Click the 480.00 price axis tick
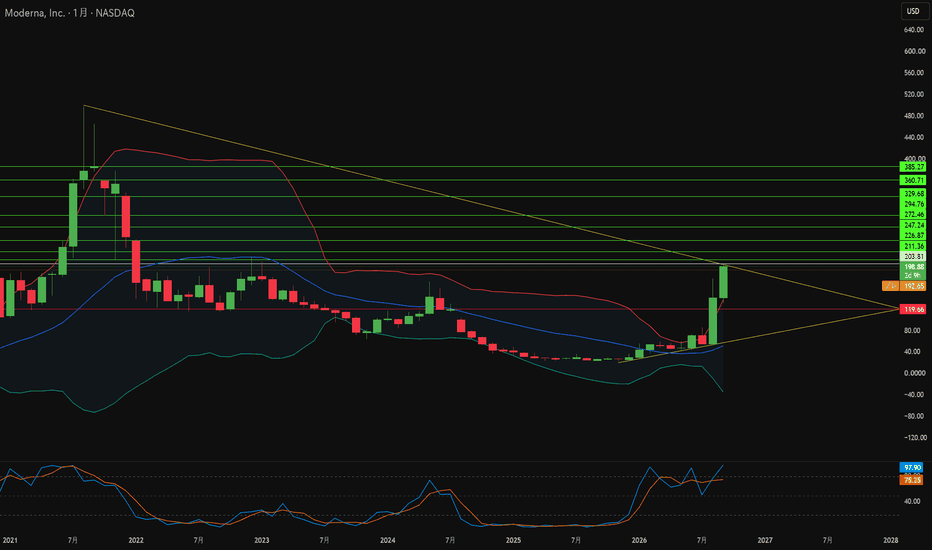The width and height of the screenshot is (932, 550). (x=914, y=116)
